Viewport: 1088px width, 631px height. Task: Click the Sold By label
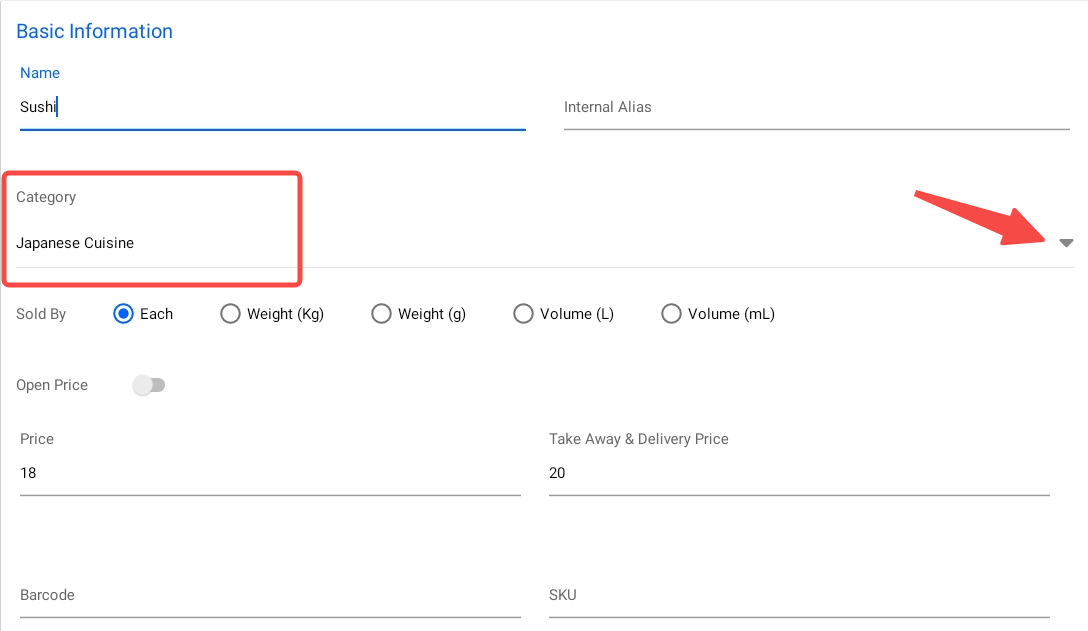[x=41, y=314]
